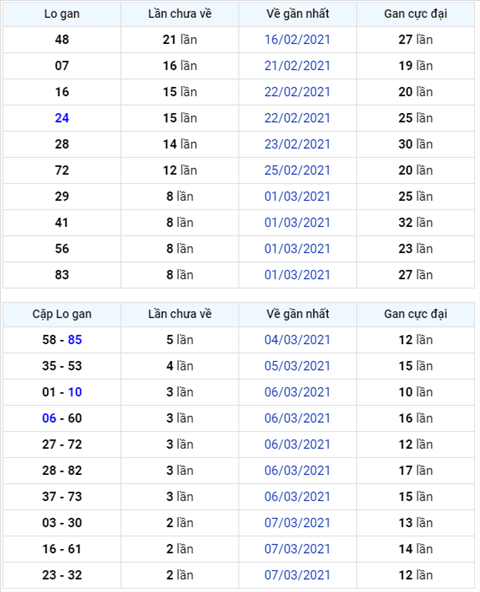Click date link 16/02/2021 in row 48

pyautogui.click(x=297, y=40)
